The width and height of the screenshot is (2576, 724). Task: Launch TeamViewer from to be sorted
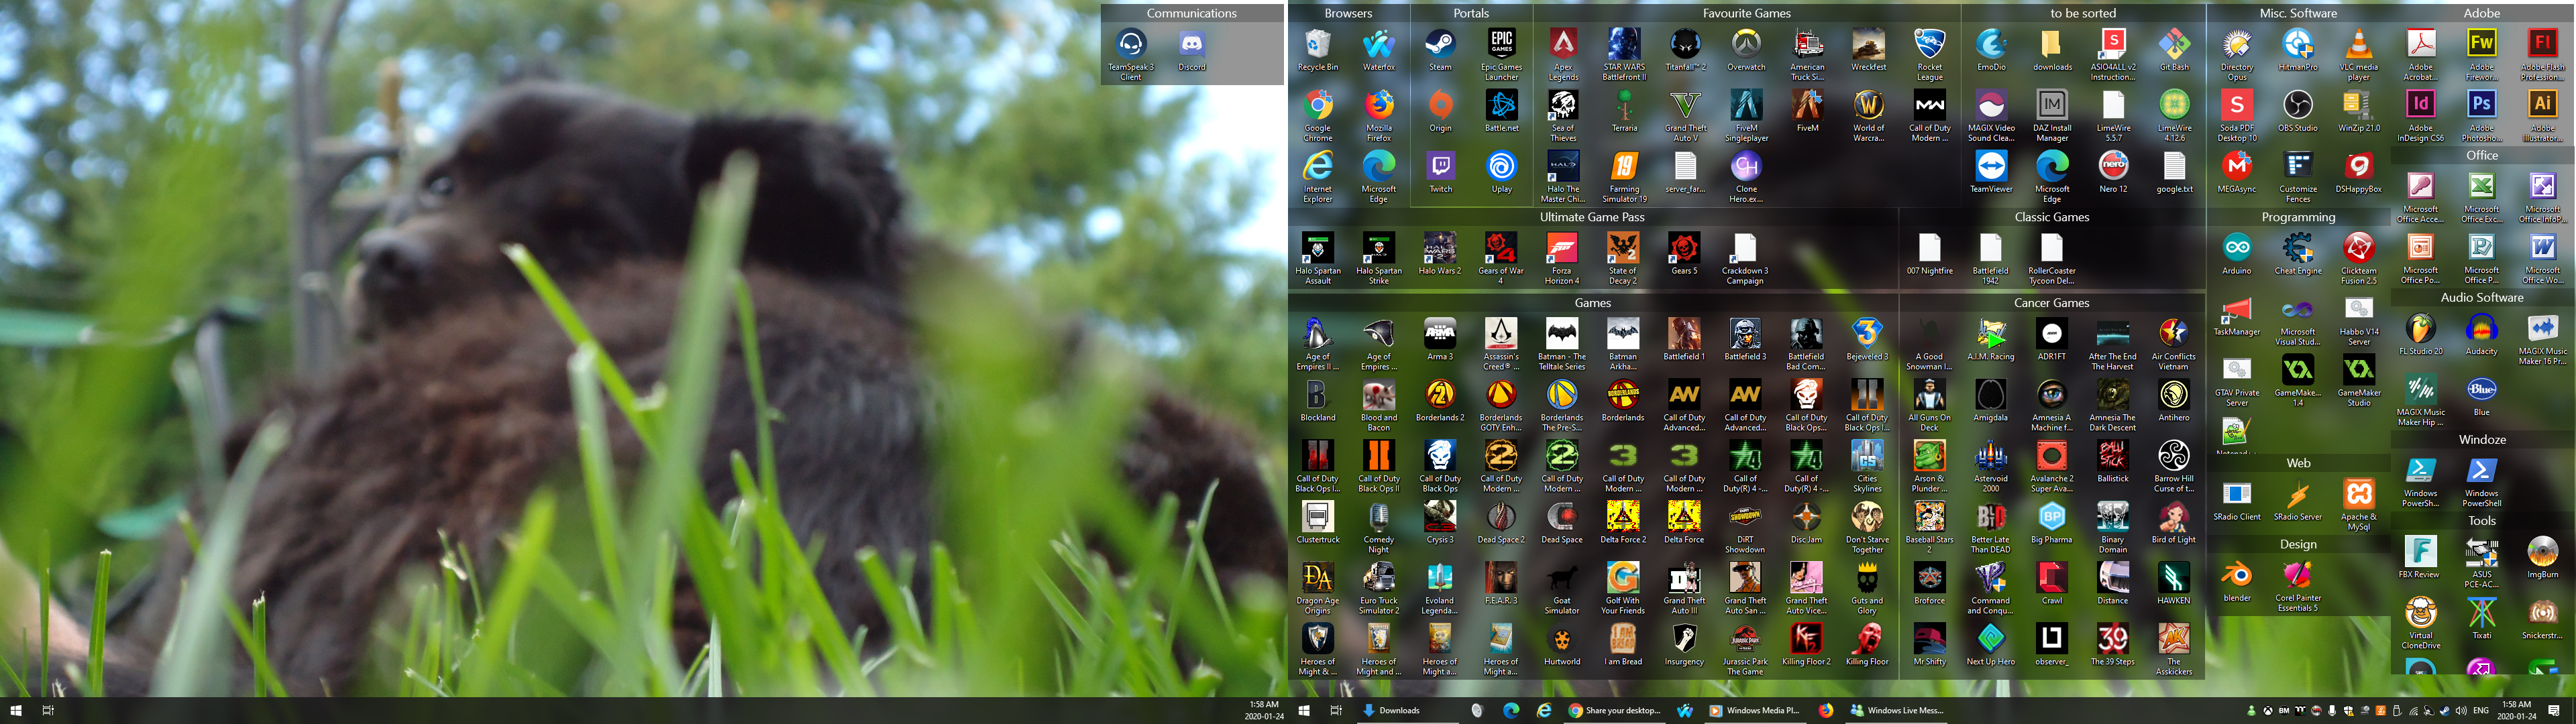[x=1990, y=172]
